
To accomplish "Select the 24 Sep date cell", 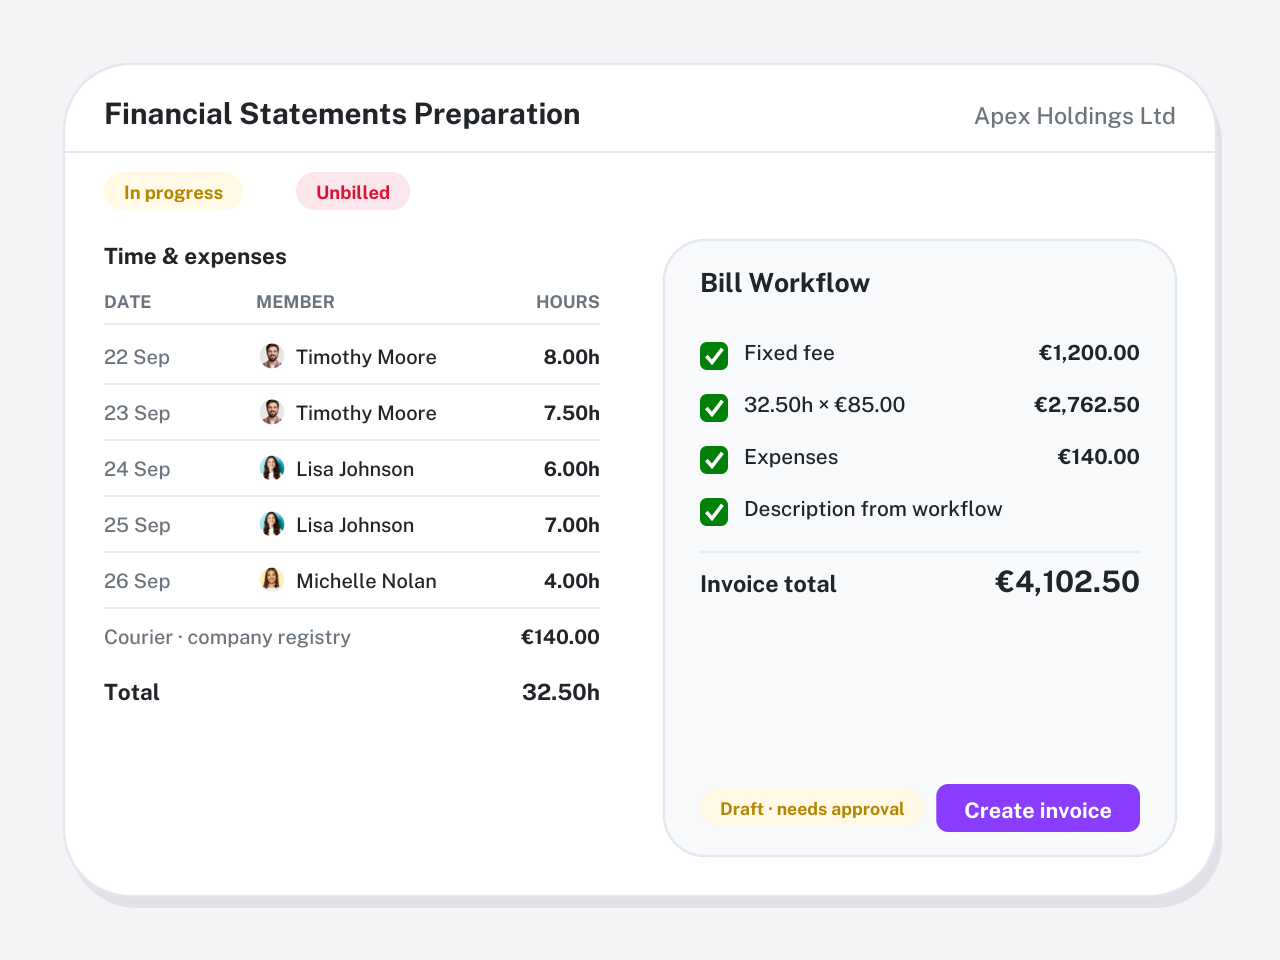I will tap(137, 469).
